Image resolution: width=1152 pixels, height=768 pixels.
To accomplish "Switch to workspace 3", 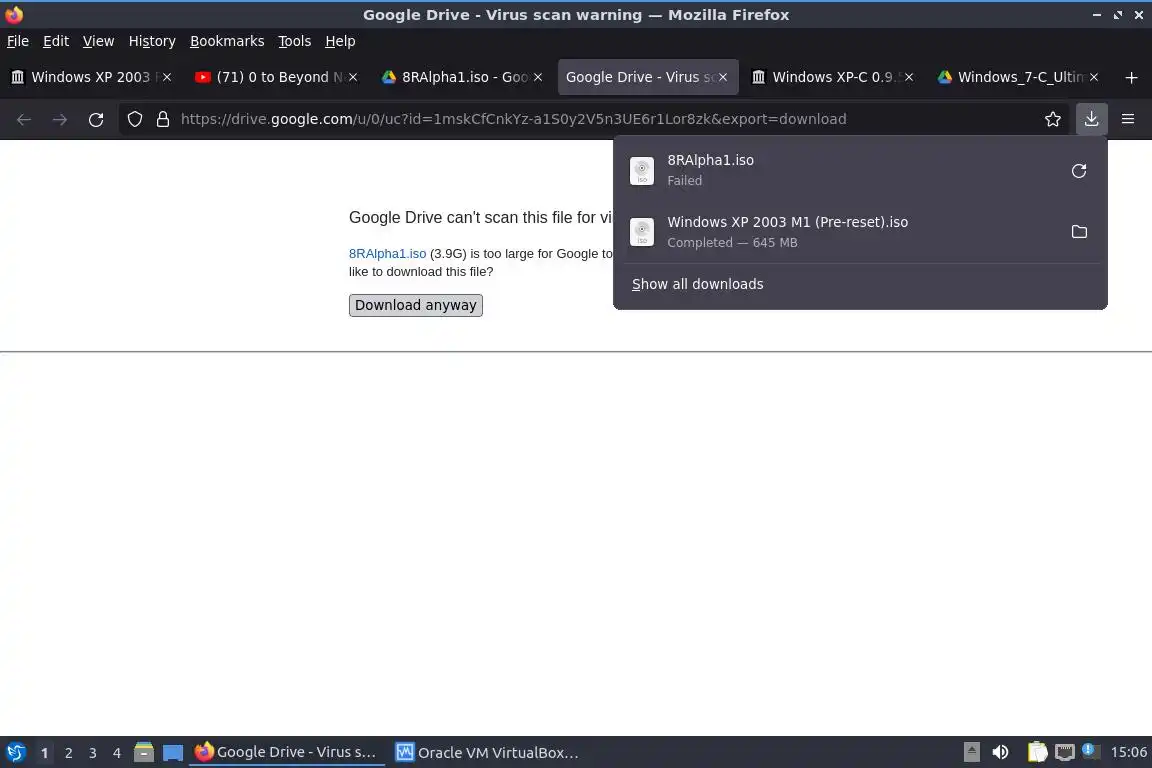I will coord(93,753).
